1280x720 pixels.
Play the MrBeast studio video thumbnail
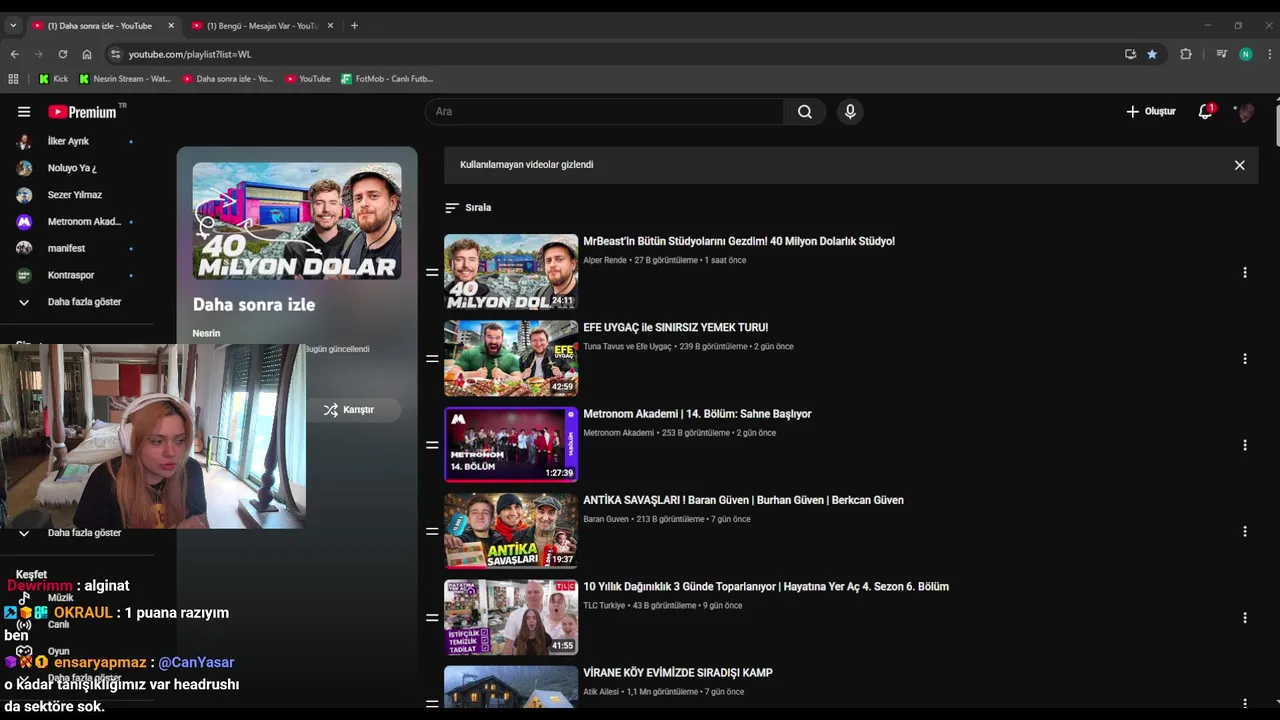pos(511,272)
